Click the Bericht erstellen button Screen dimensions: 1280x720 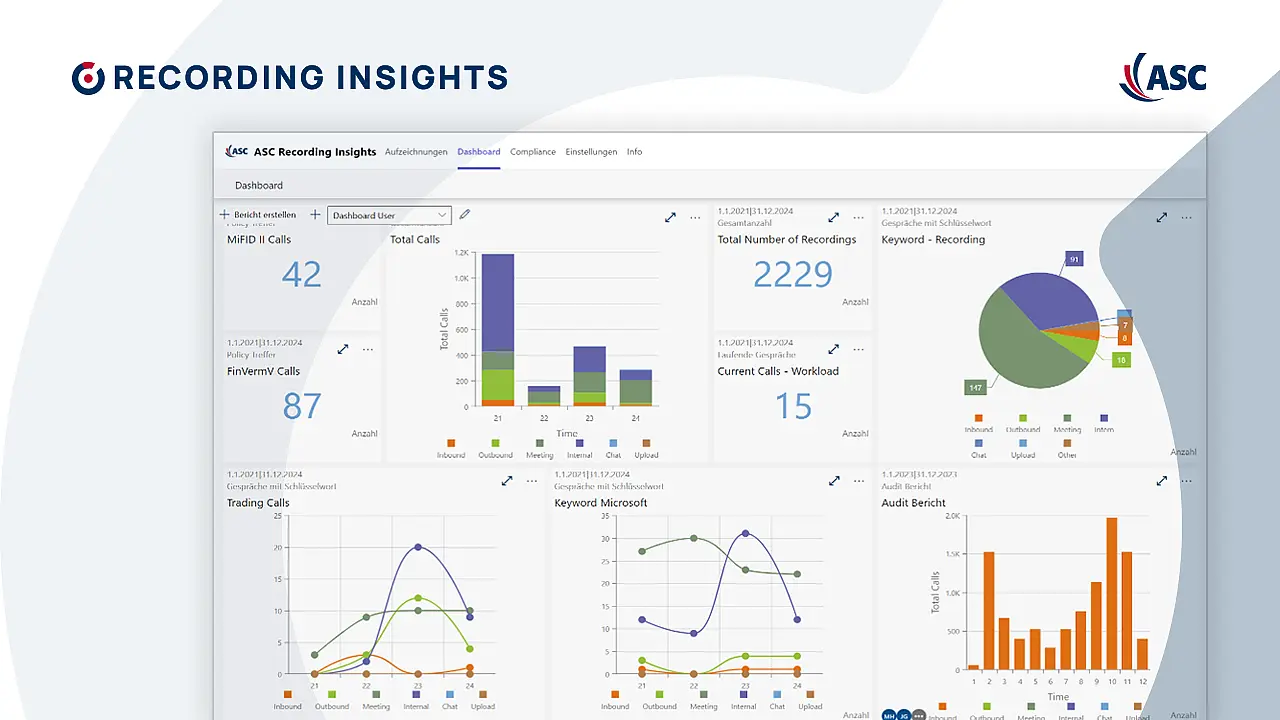point(259,214)
